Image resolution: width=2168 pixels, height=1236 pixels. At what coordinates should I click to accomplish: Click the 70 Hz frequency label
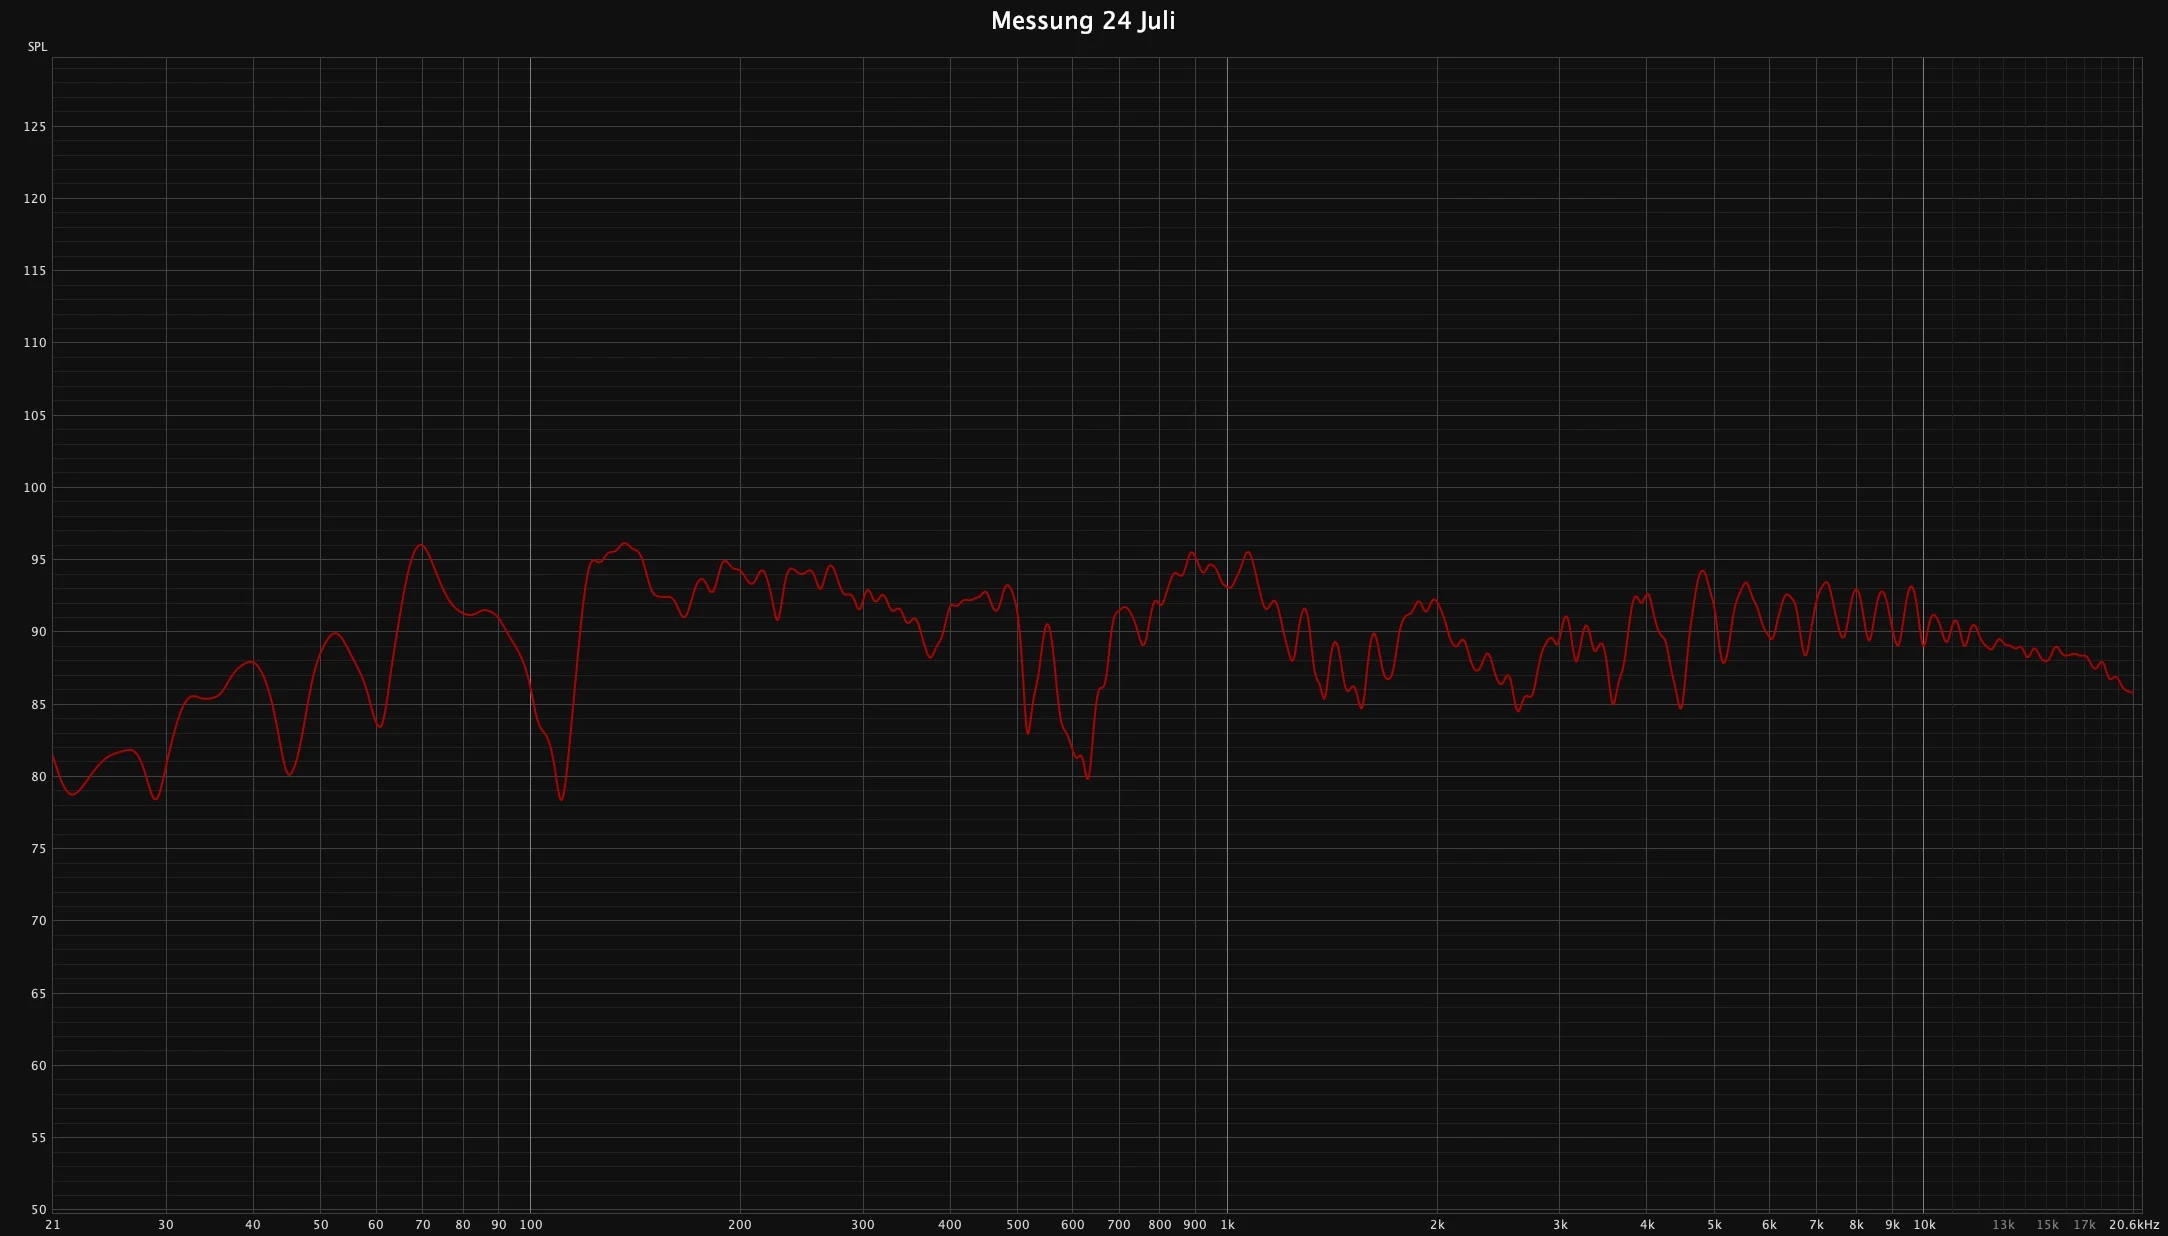tap(423, 1225)
